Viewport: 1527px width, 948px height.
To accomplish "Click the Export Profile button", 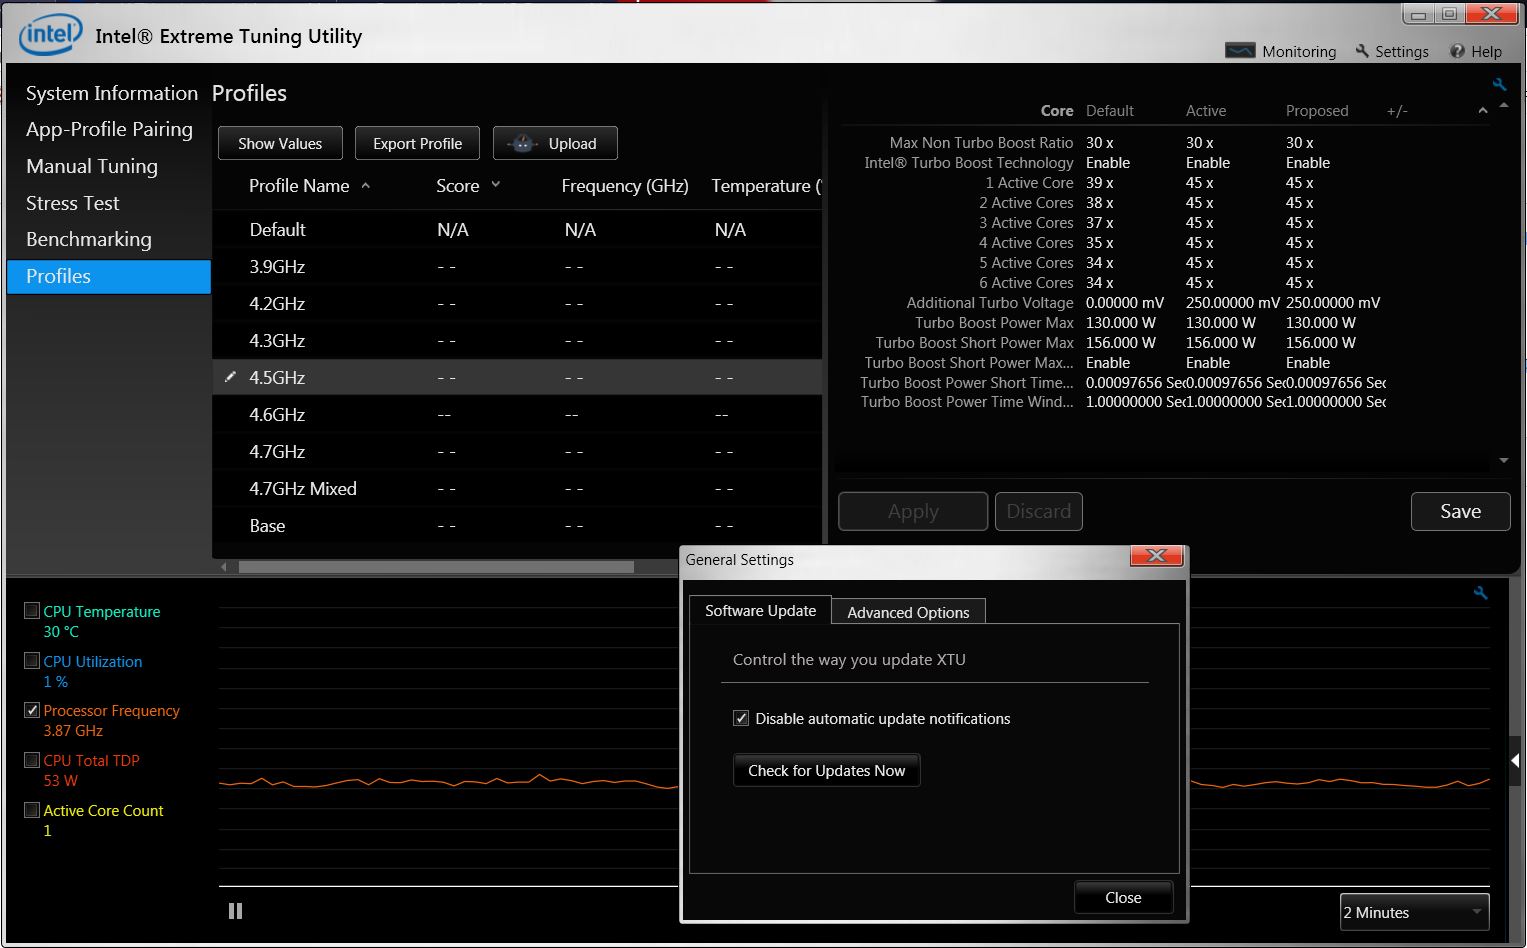I will pos(417,143).
